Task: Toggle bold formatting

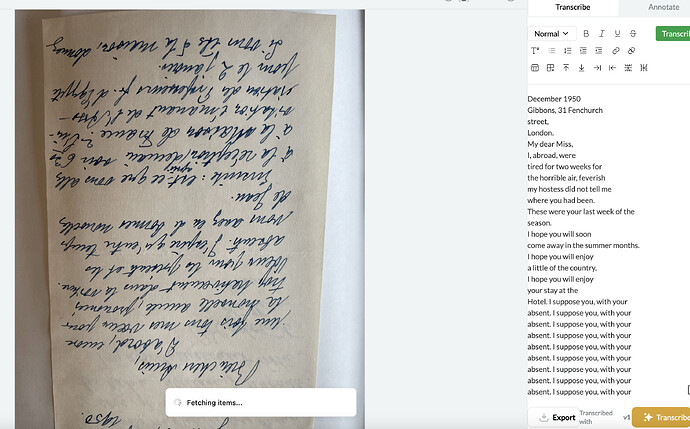Action: tap(586, 33)
